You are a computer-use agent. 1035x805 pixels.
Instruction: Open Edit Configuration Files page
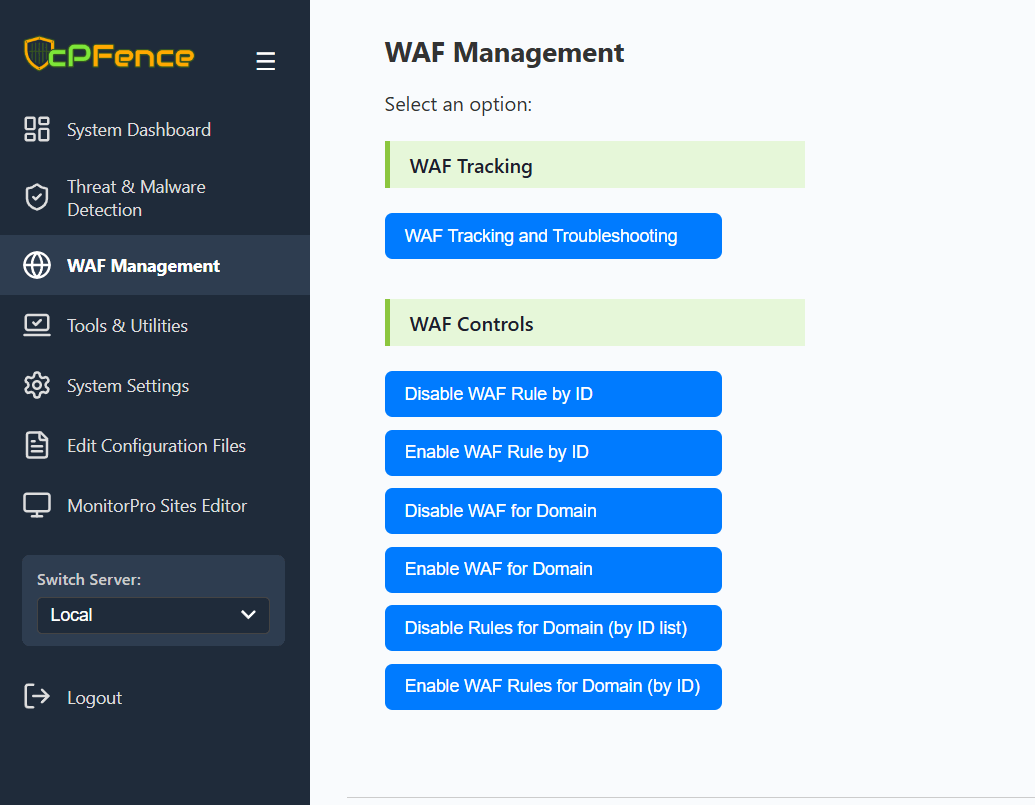point(154,445)
